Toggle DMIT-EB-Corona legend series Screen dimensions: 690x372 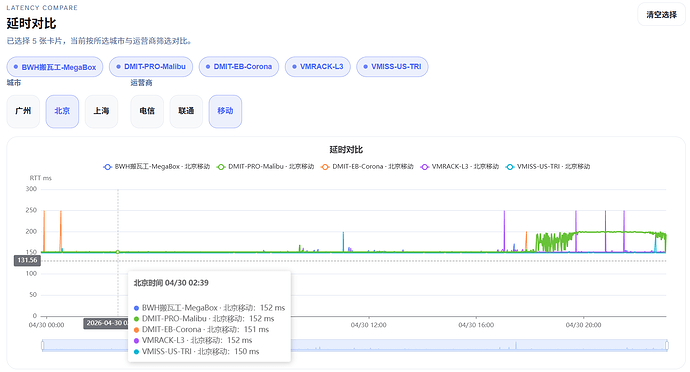coord(367,167)
